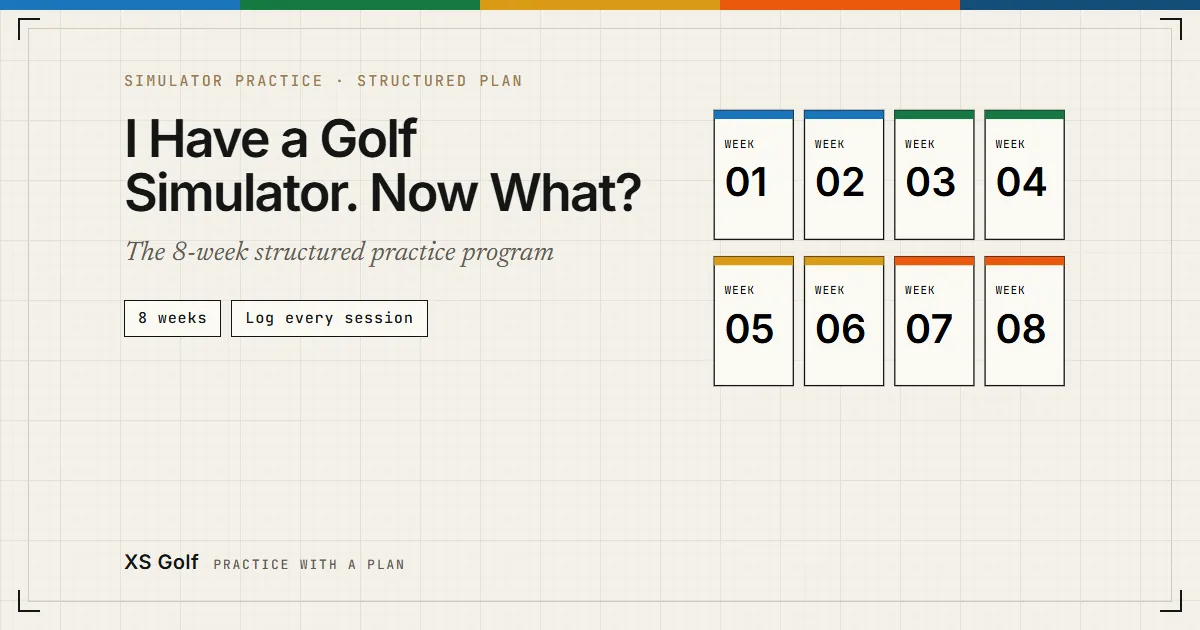The height and width of the screenshot is (630, 1200).
Task: Open the Week 03 card
Action: tap(934, 175)
